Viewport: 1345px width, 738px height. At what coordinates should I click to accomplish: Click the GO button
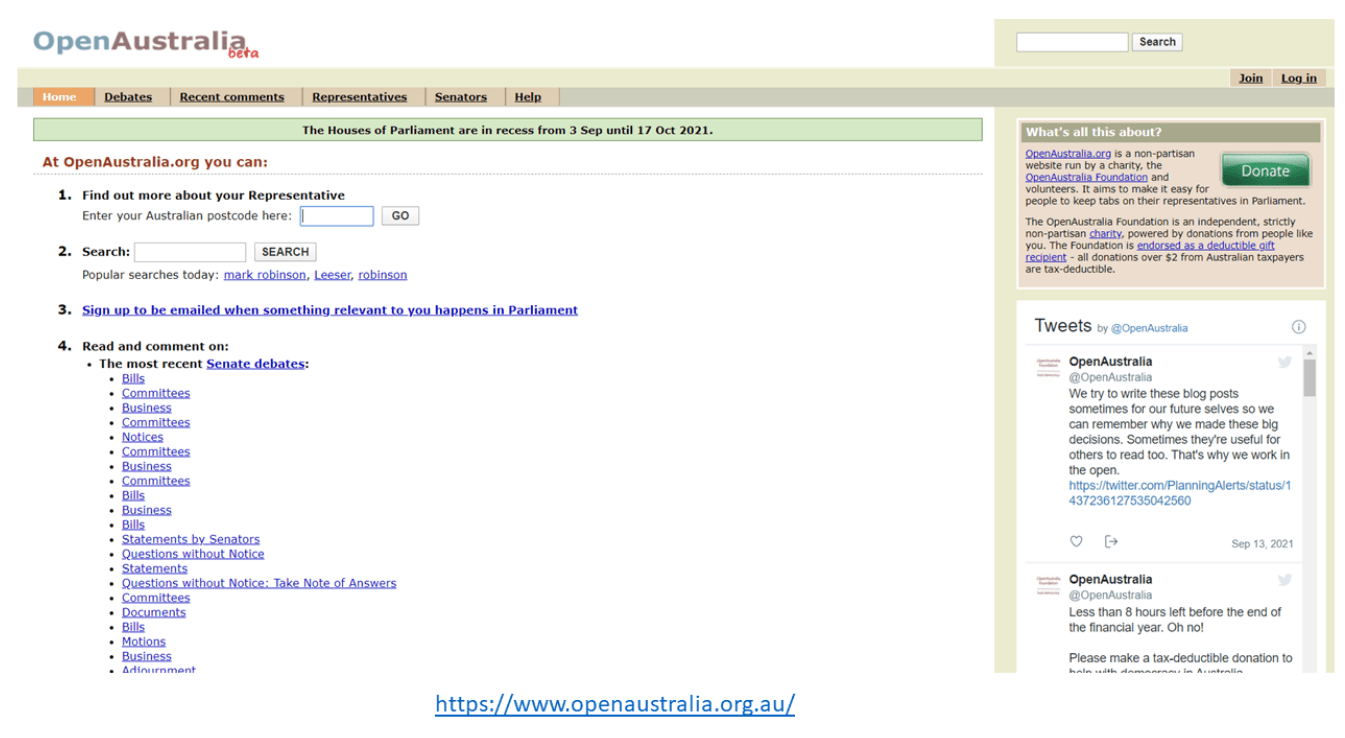click(400, 216)
